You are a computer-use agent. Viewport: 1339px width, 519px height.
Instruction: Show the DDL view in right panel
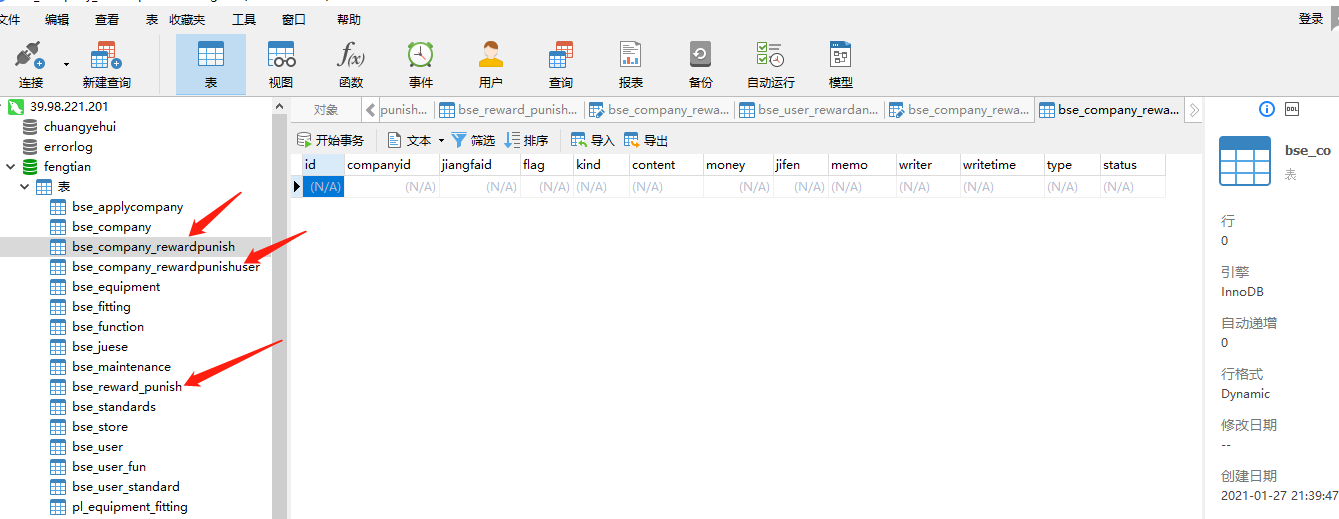click(1291, 109)
